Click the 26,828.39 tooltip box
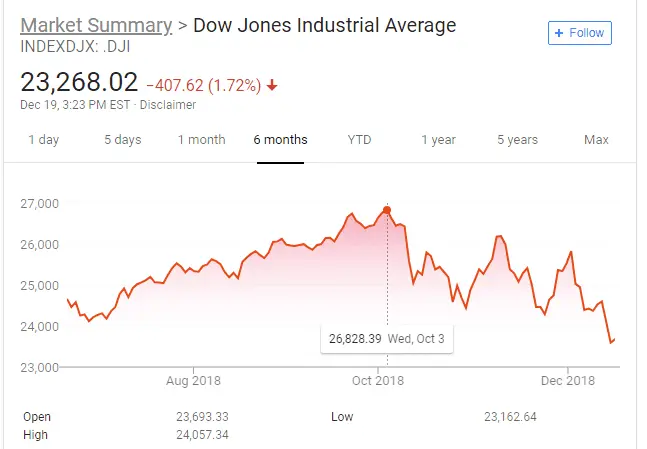The width and height of the screenshot is (647, 449). tap(386, 339)
